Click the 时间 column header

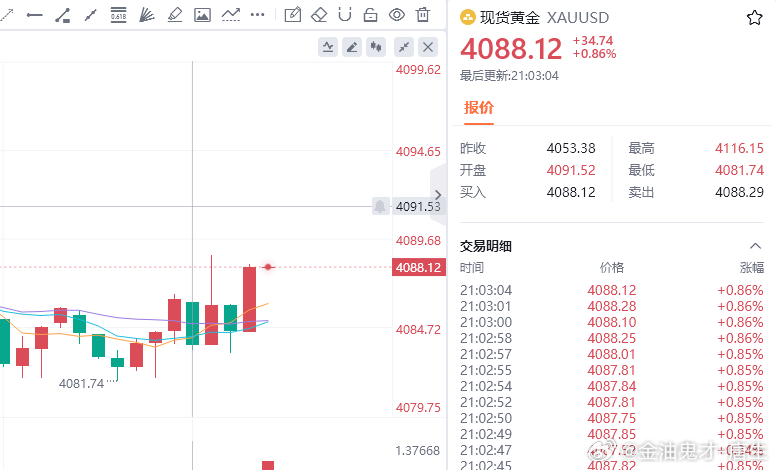pyautogui.click(x=472, y=268)
